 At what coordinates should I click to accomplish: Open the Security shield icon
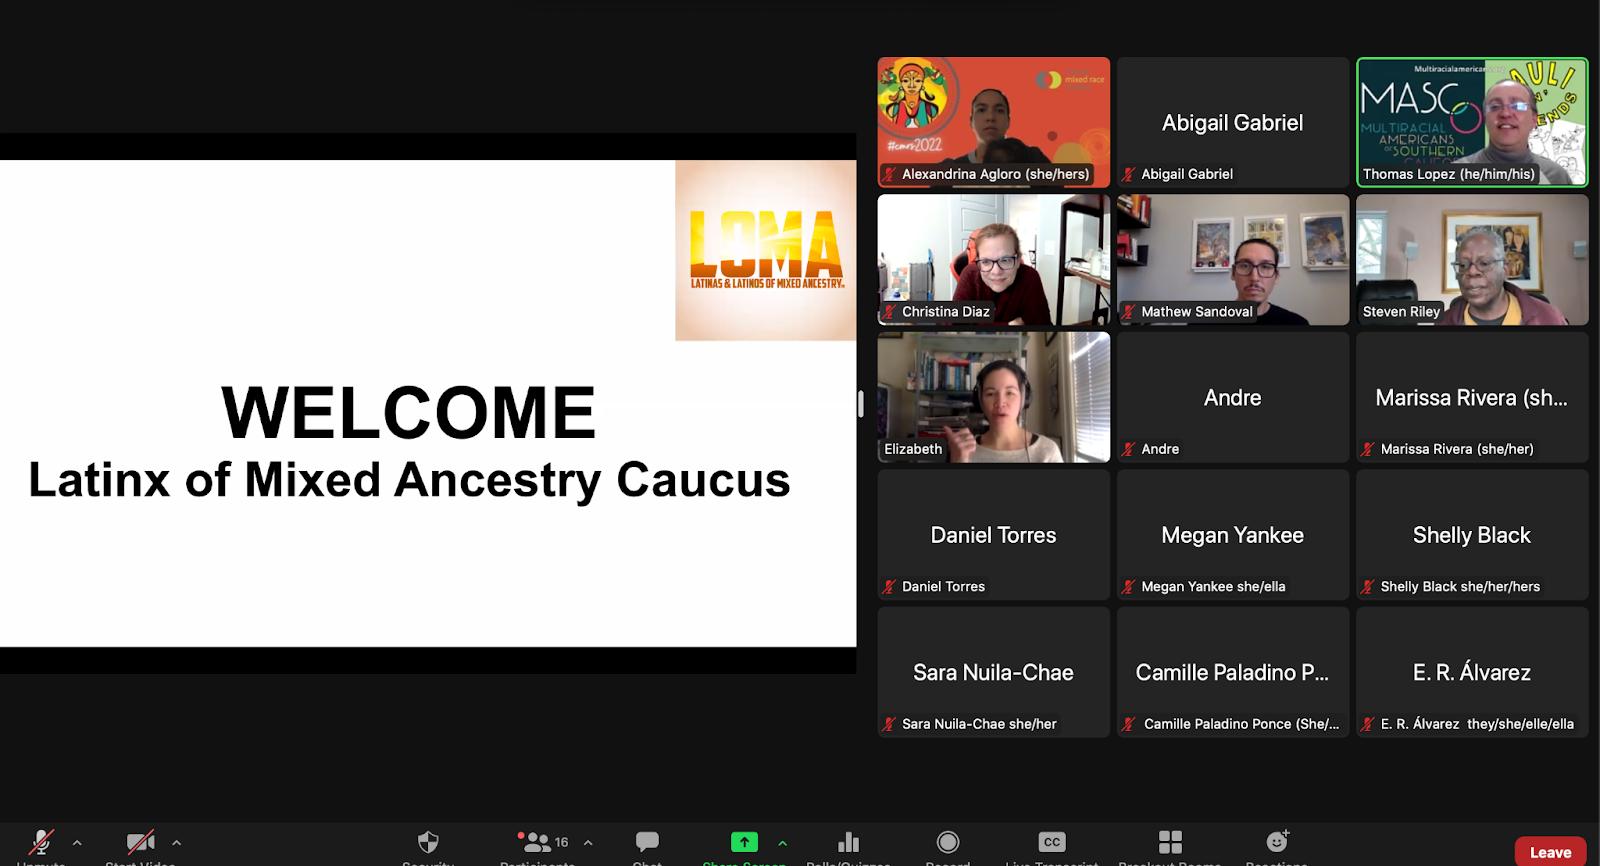coord(428,843)
